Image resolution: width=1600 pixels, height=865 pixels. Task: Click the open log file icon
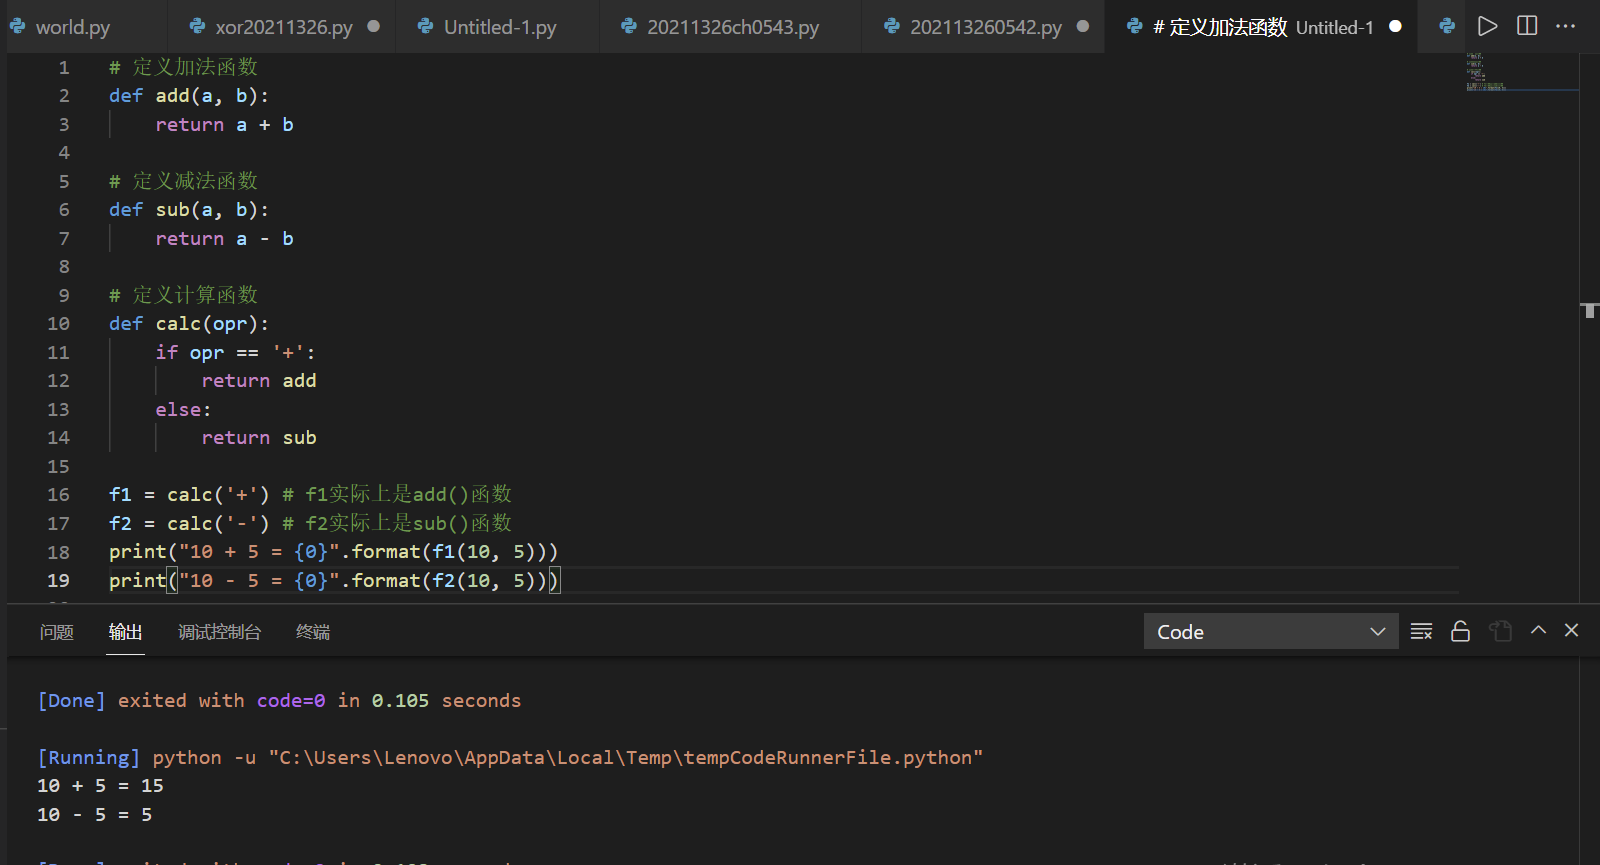pyautogui.click(x=1500, y=631)
